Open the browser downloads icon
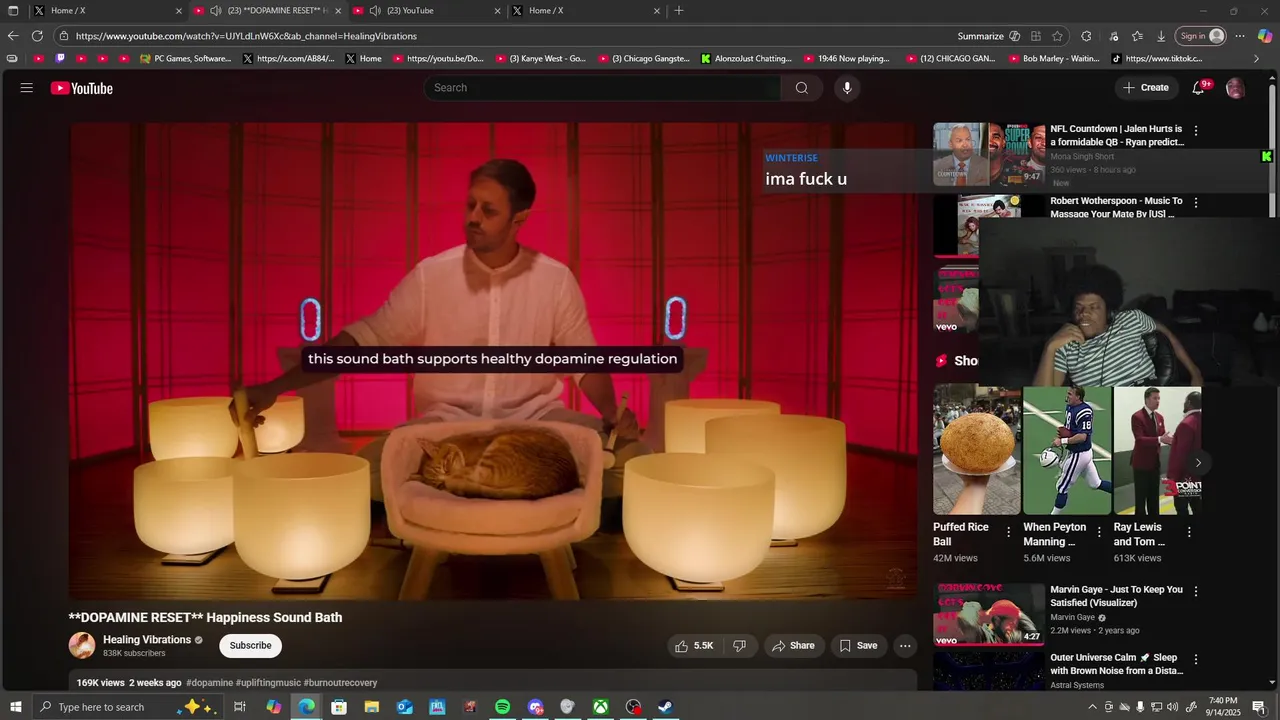Viewport: 1280px width, 720px height. [x=1161, y=36]
